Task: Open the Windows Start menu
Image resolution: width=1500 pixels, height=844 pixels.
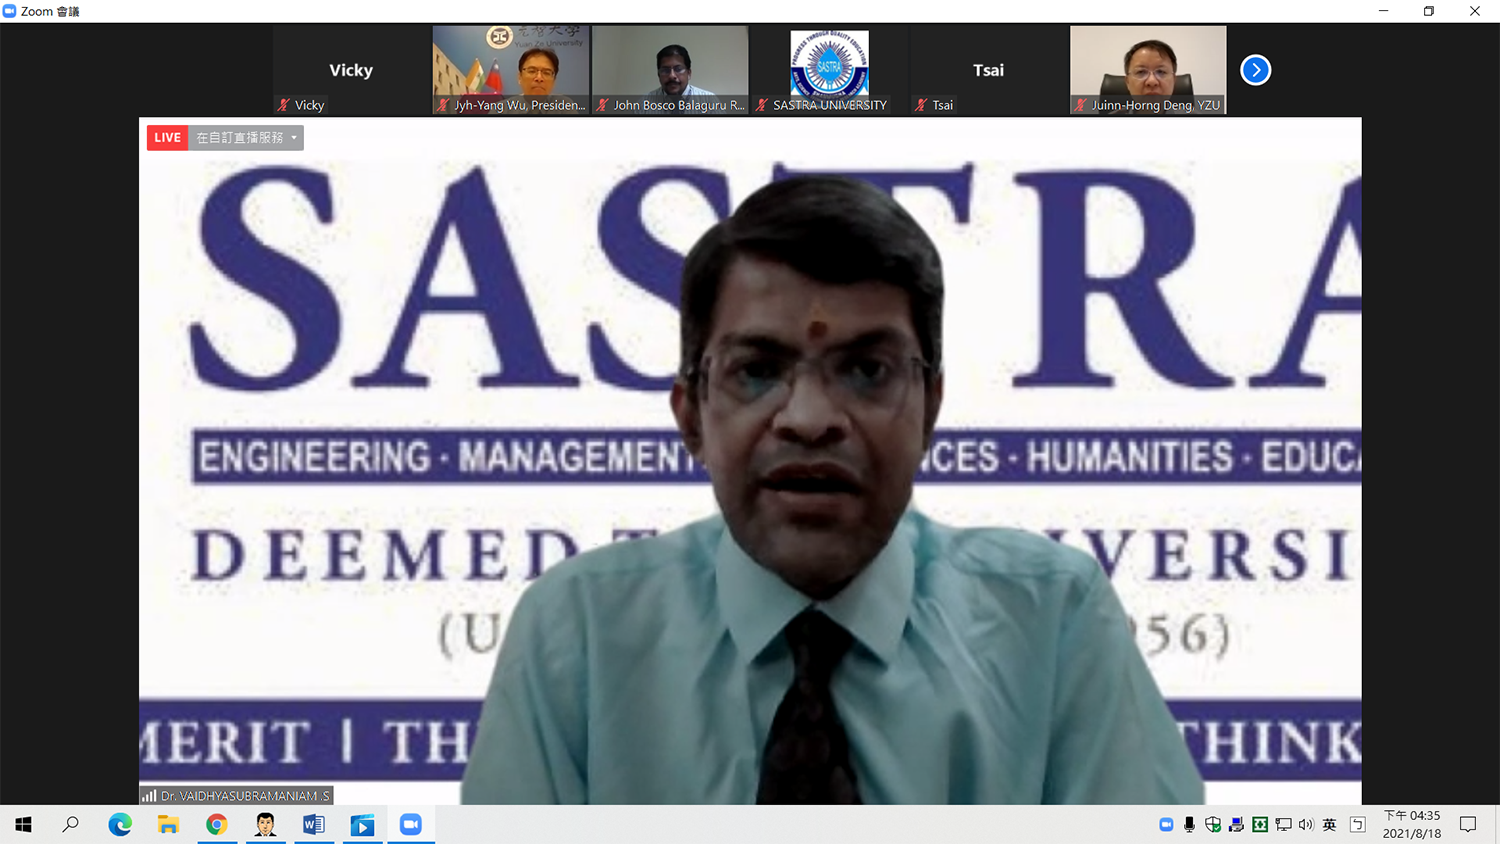Action: click(23, 825)
